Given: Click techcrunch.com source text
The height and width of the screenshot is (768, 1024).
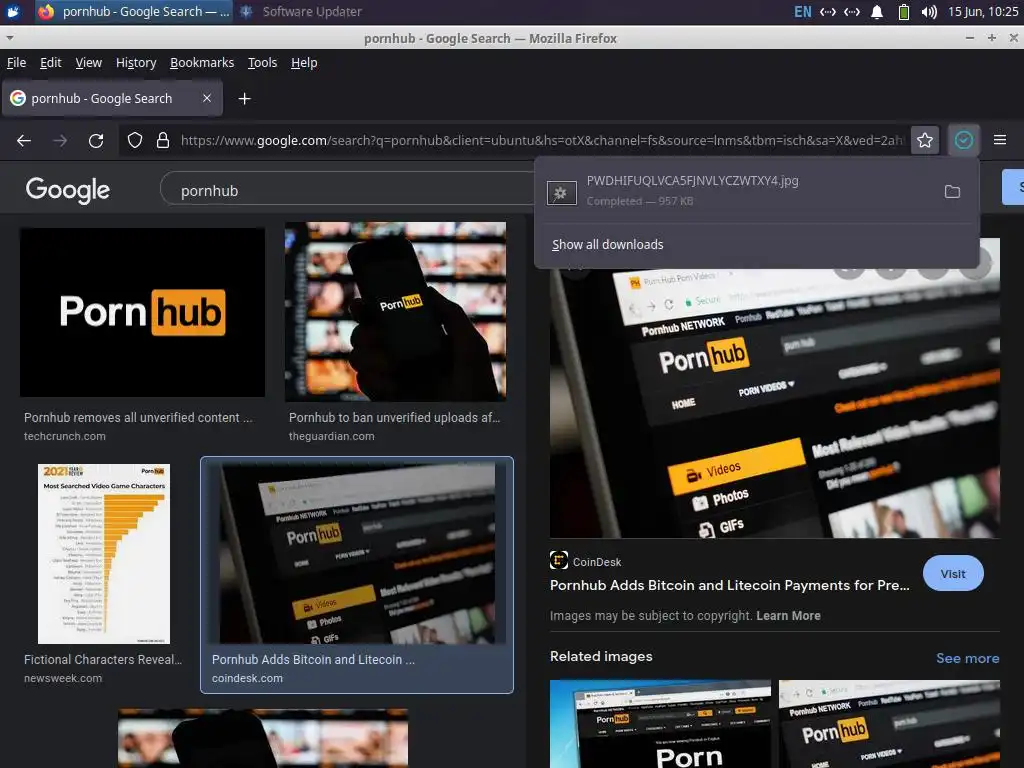Looking at the screenshot, I should click(65, 436).
